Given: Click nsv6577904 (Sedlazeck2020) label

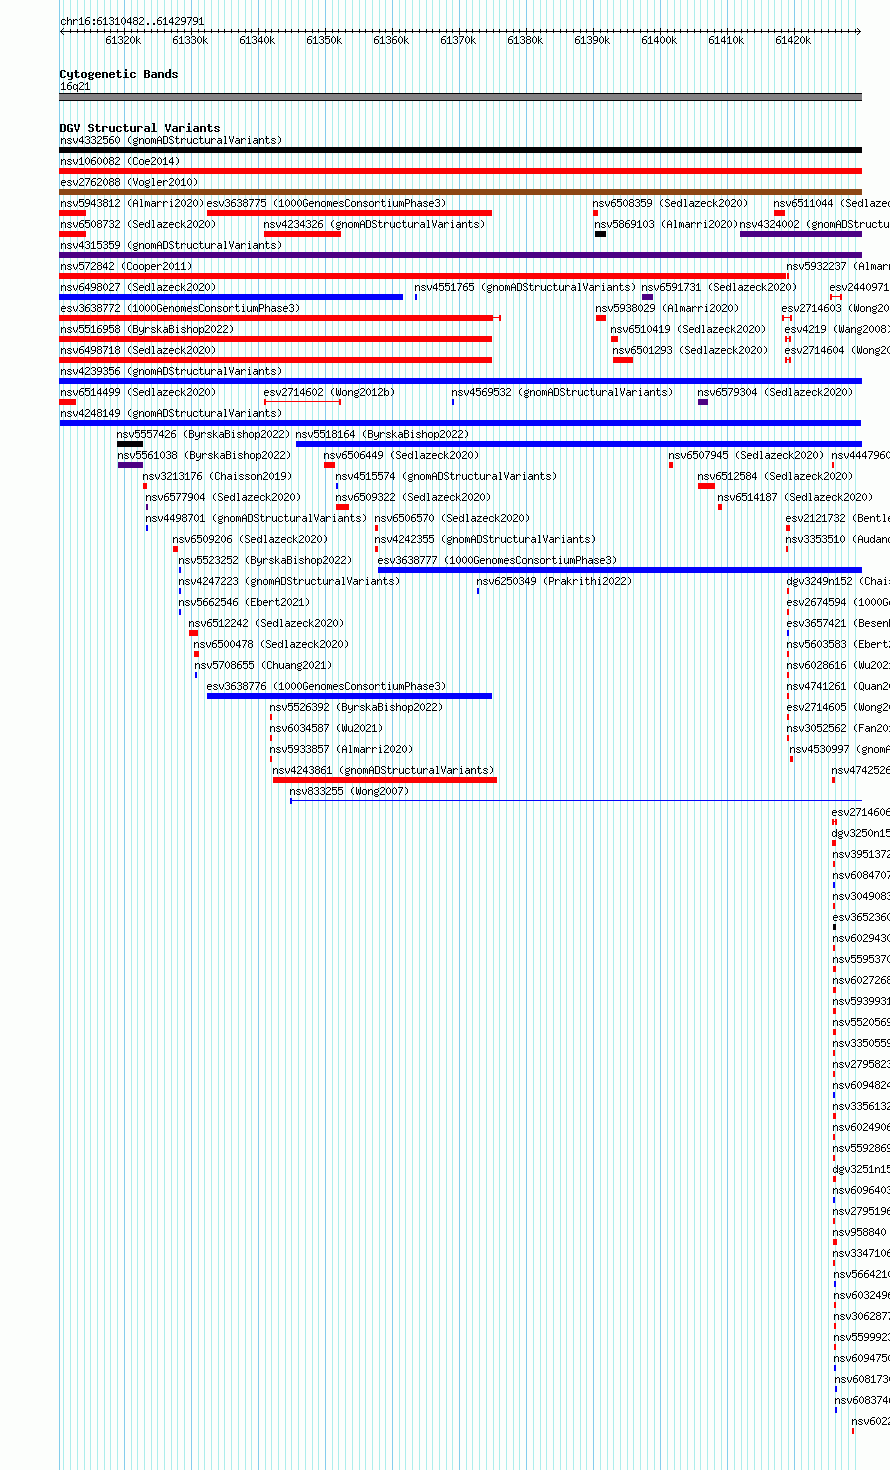Looking at the screenshot, I should [223, 497].
